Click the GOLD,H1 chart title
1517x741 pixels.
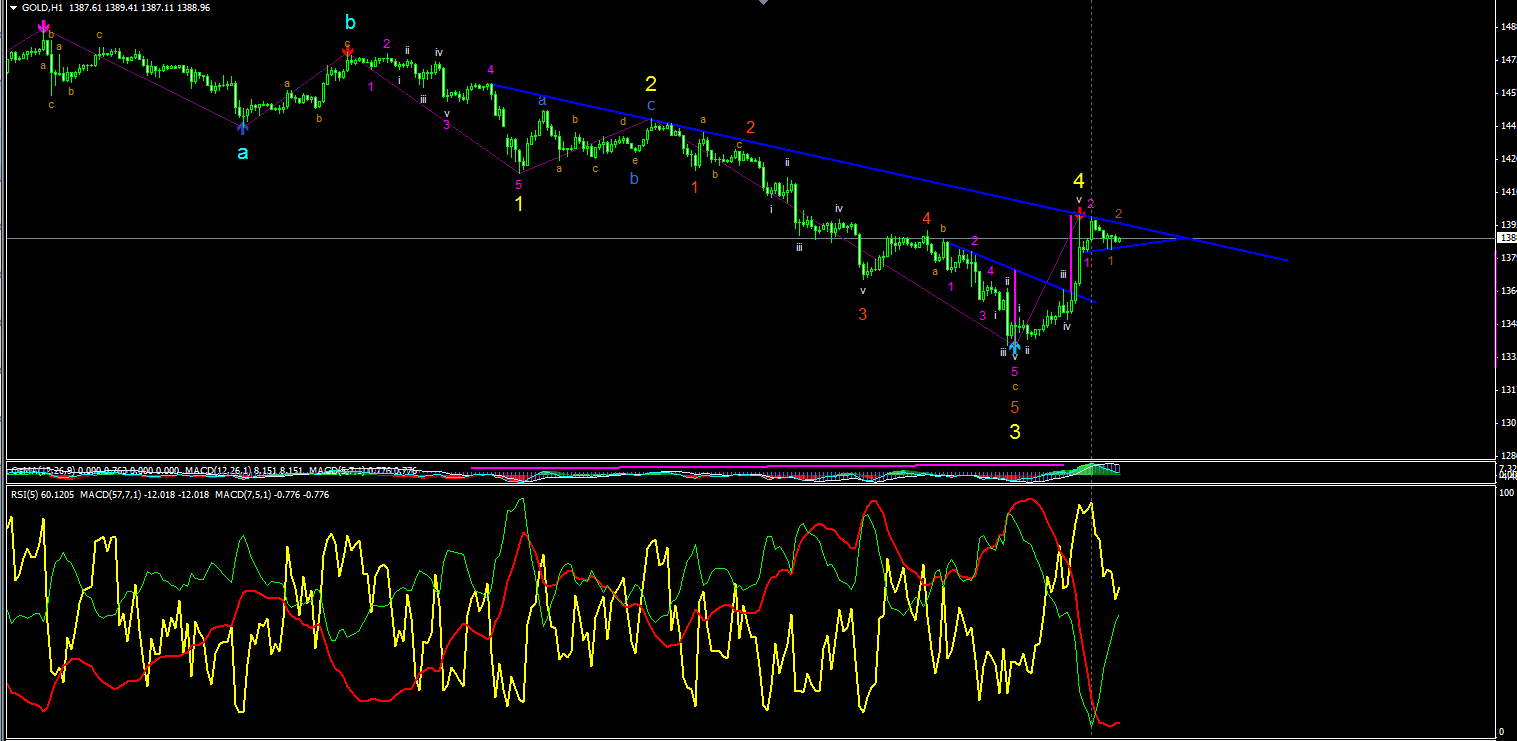[x=43, y=9]
